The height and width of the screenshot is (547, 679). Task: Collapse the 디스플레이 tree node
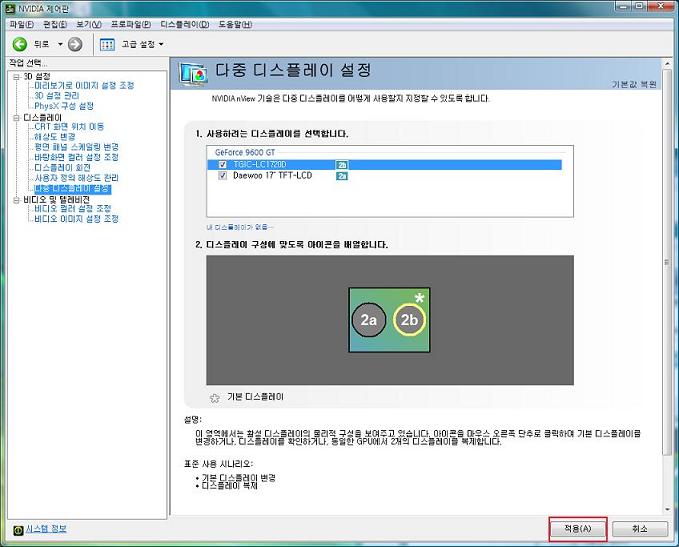click(16, 118)
